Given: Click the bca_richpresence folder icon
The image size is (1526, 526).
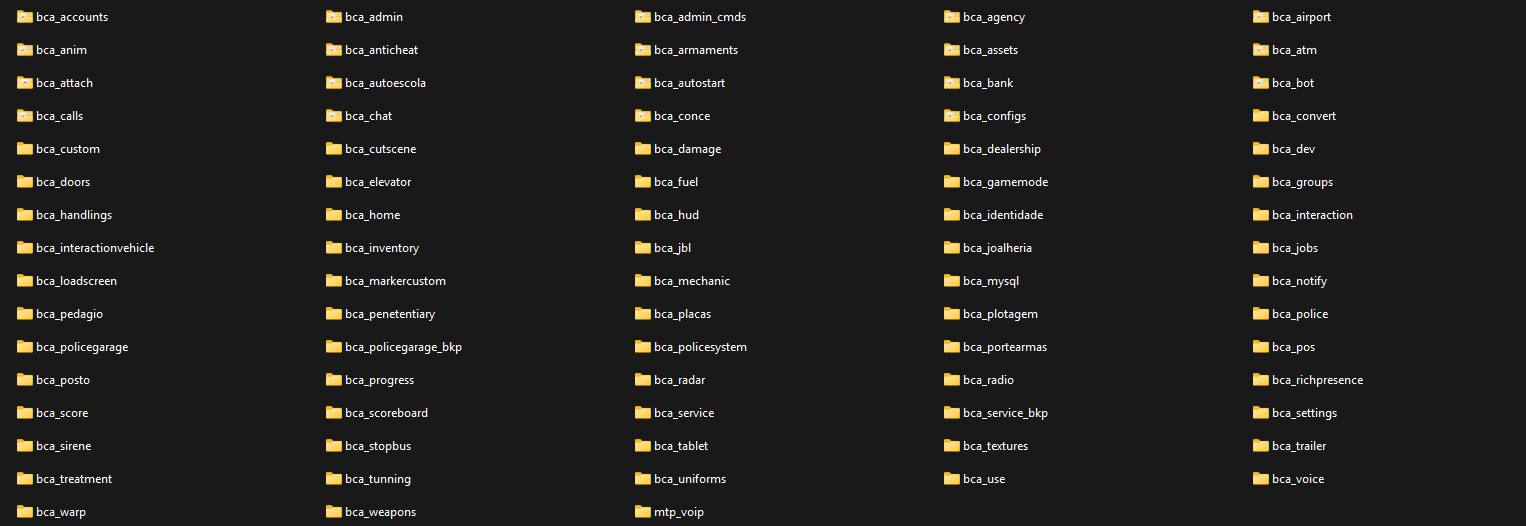Looking at the screenshot, I should tap(1261, 380).
